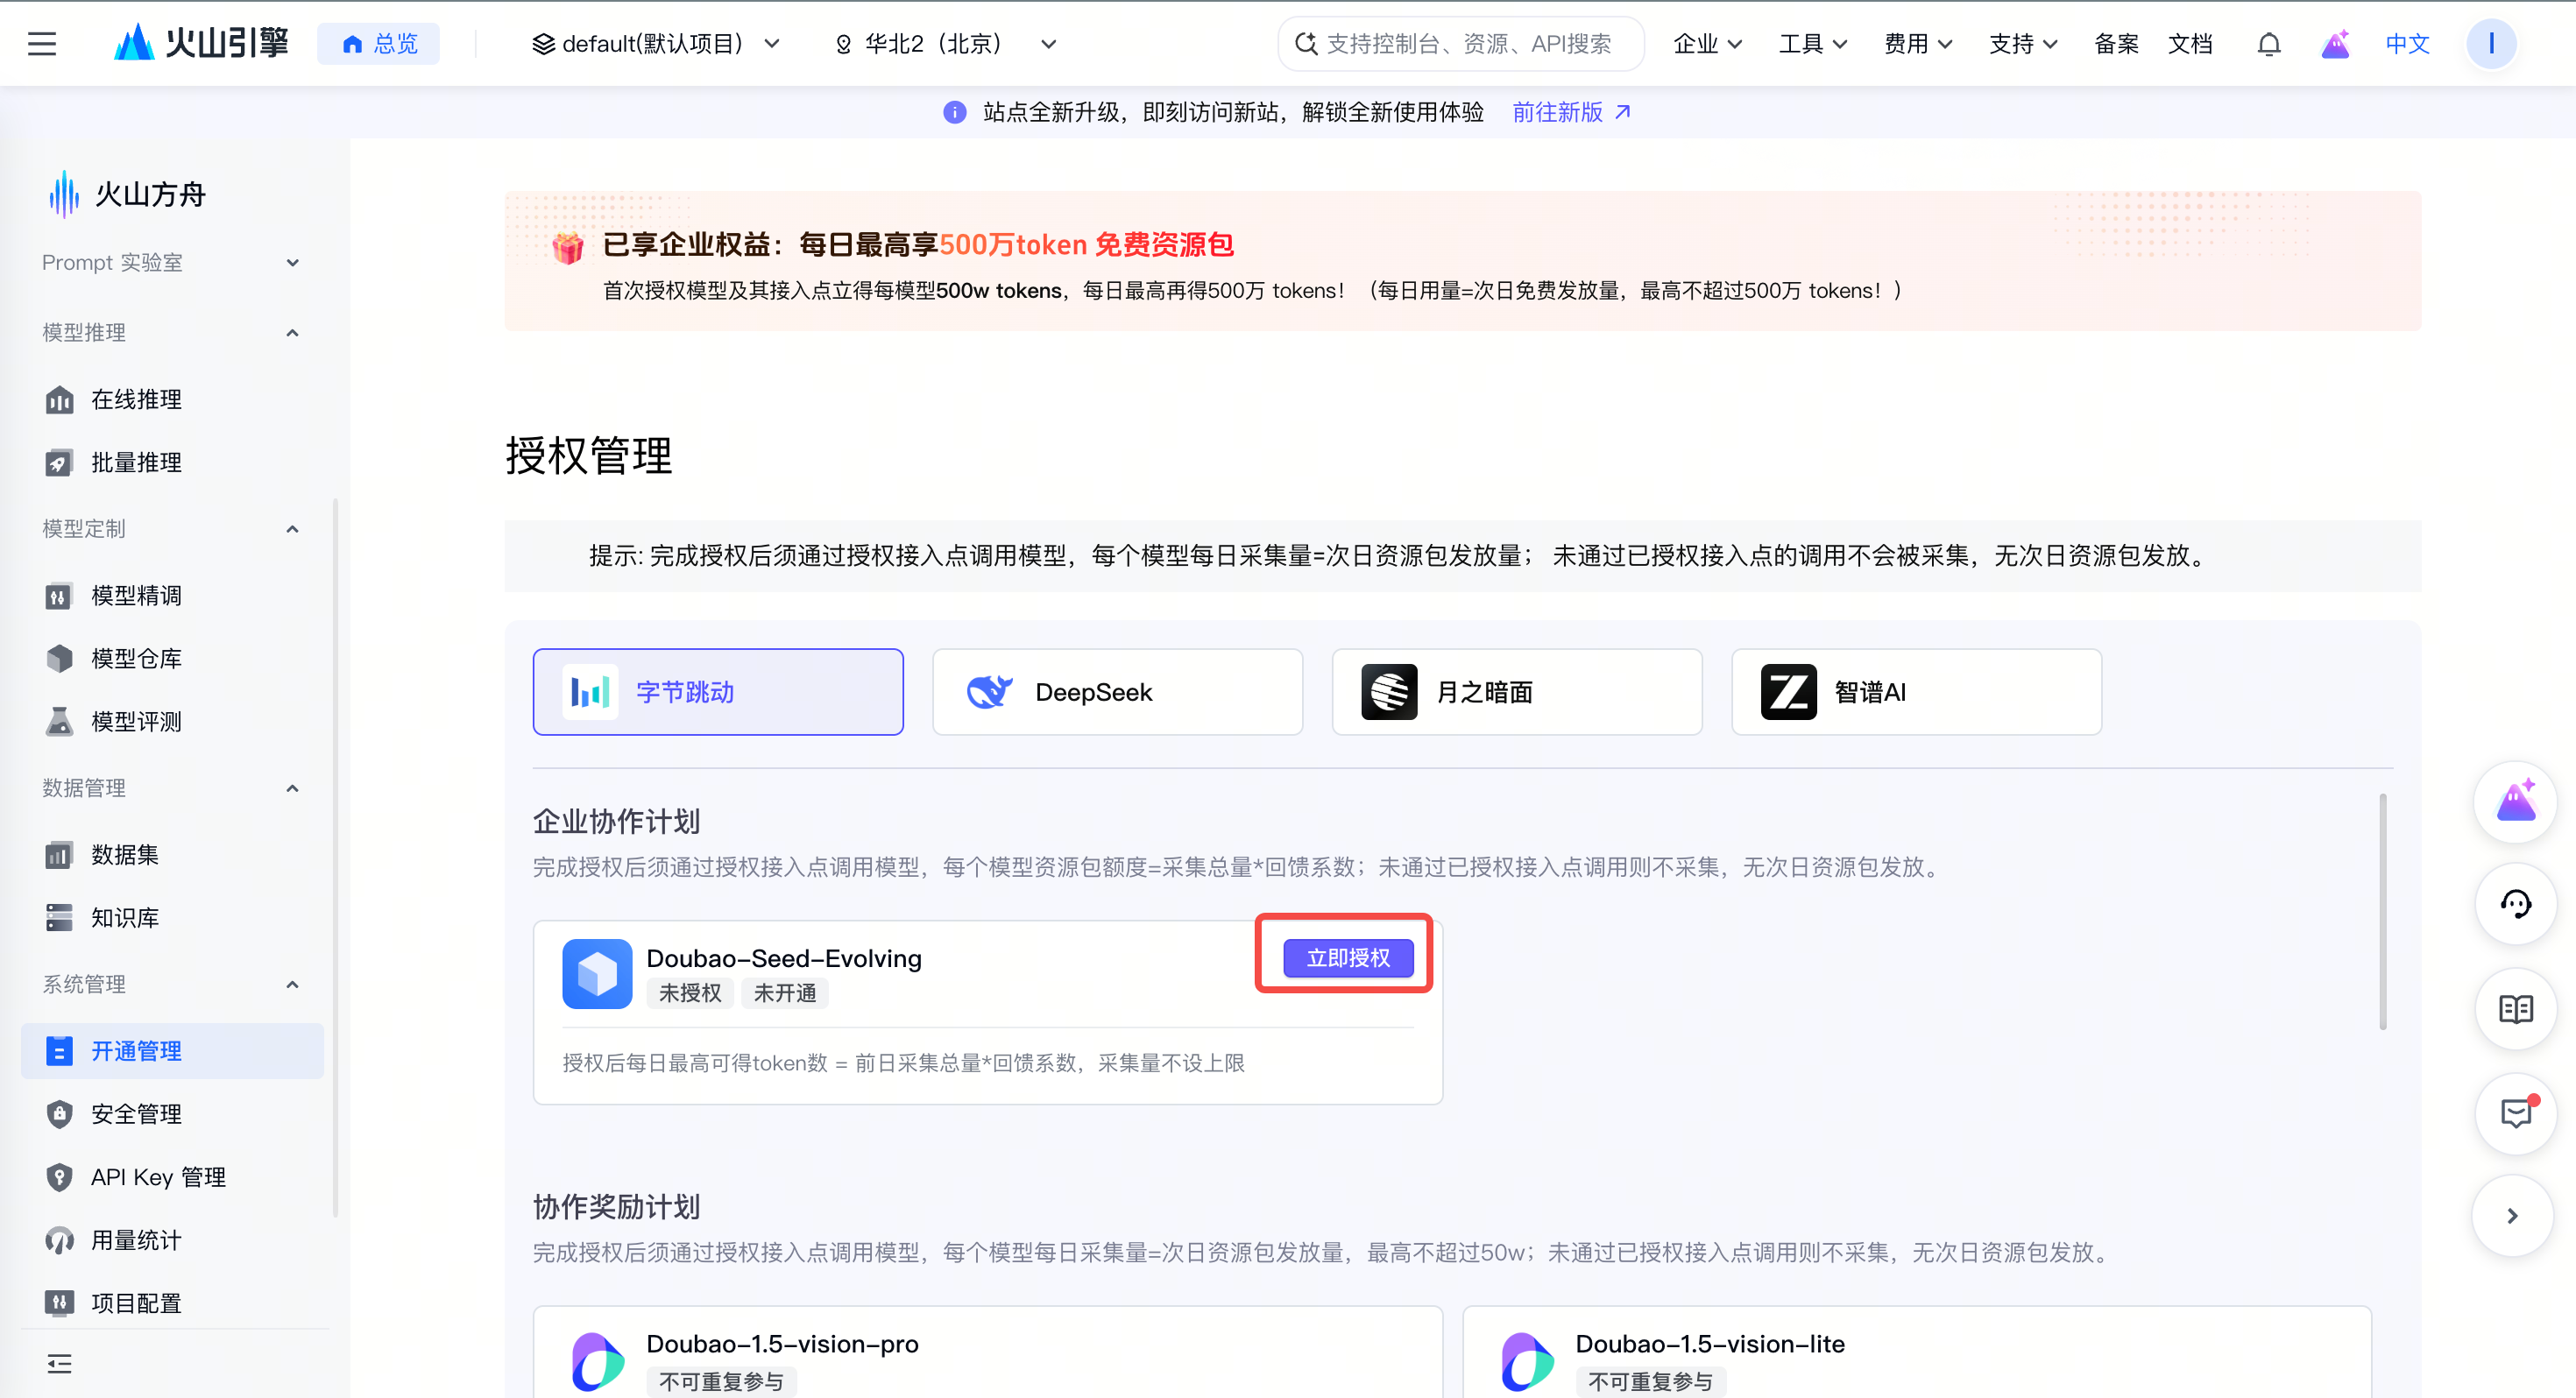The image size is (2576, 1398).
Task: Open the floating documentation book icon
Action: coord(2515,1009)
